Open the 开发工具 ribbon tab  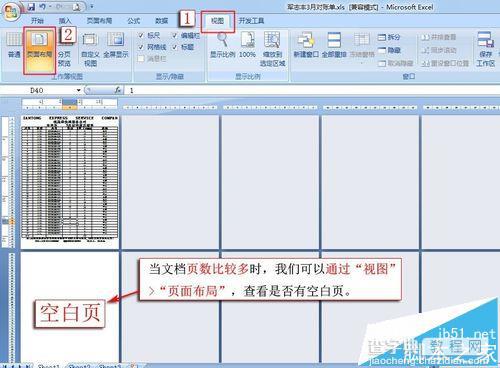click(251, 21)
